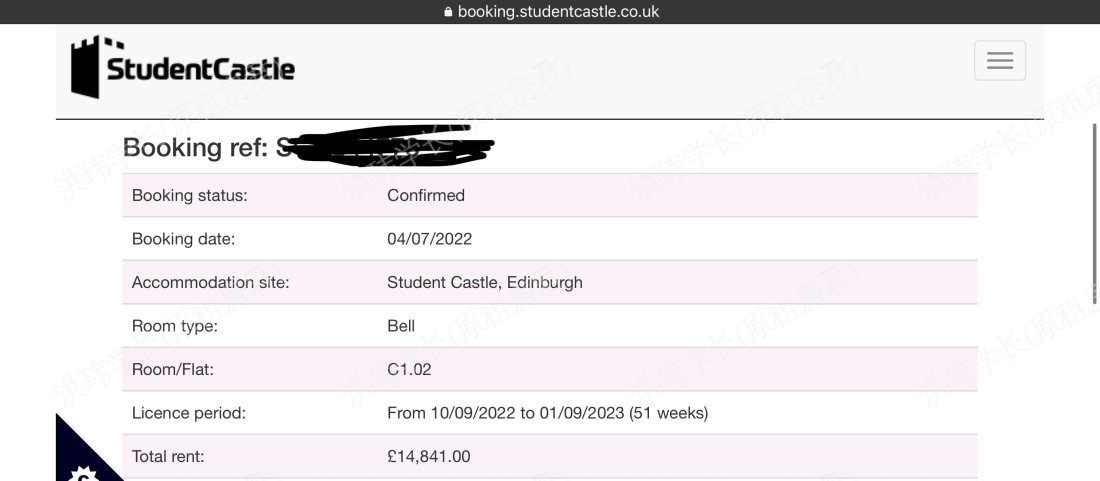
Task: Select the booking date 04/07/2022
Action: coord(429,239)
